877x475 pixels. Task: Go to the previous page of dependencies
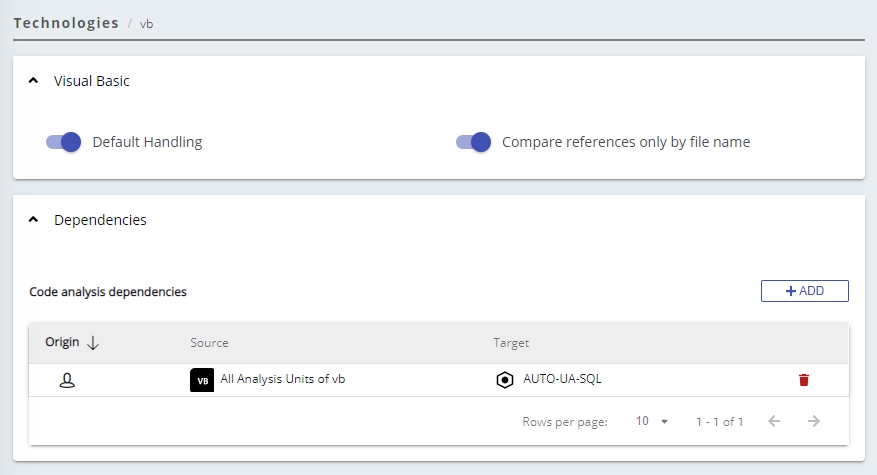point(774,421)
